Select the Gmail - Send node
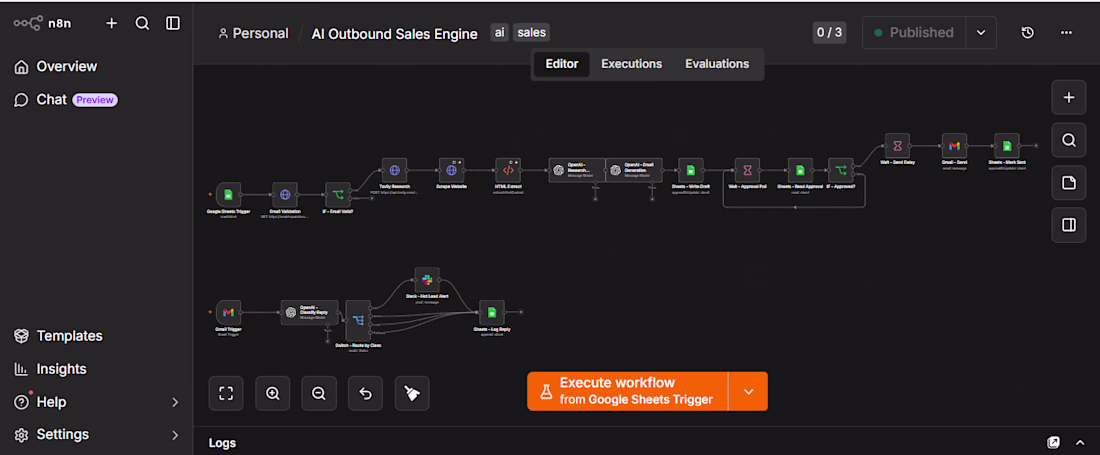The image size is (1100, 455). pyautogui.click(x=954, y=146)
